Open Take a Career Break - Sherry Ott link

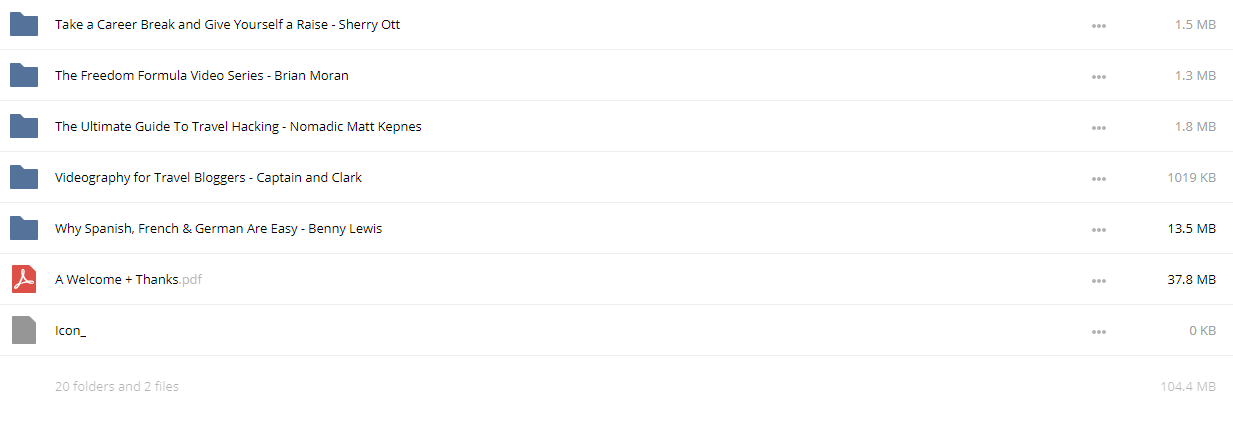[x=227, y=25]
